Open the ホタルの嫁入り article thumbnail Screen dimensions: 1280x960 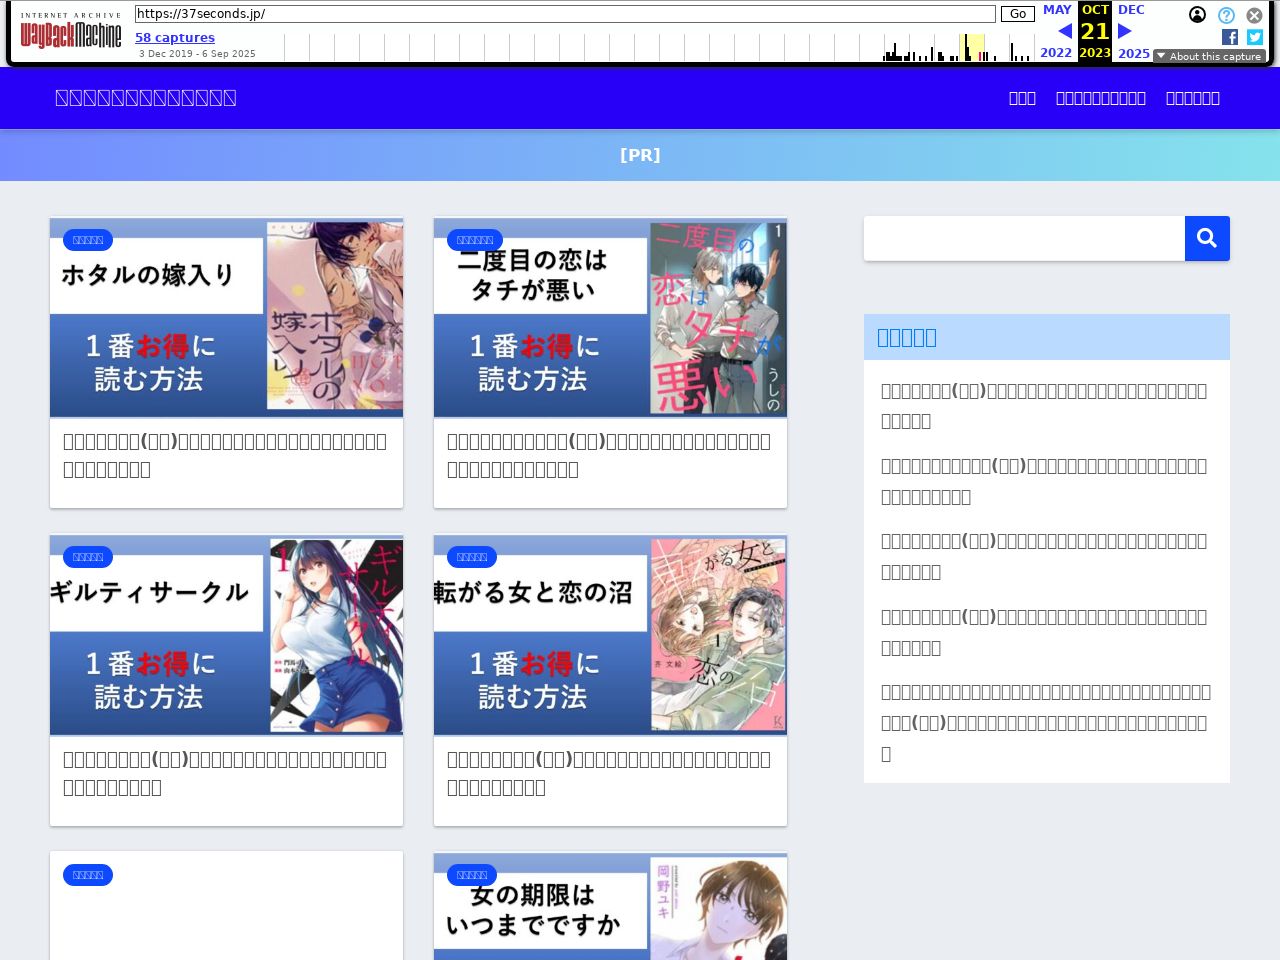(226, 317)
